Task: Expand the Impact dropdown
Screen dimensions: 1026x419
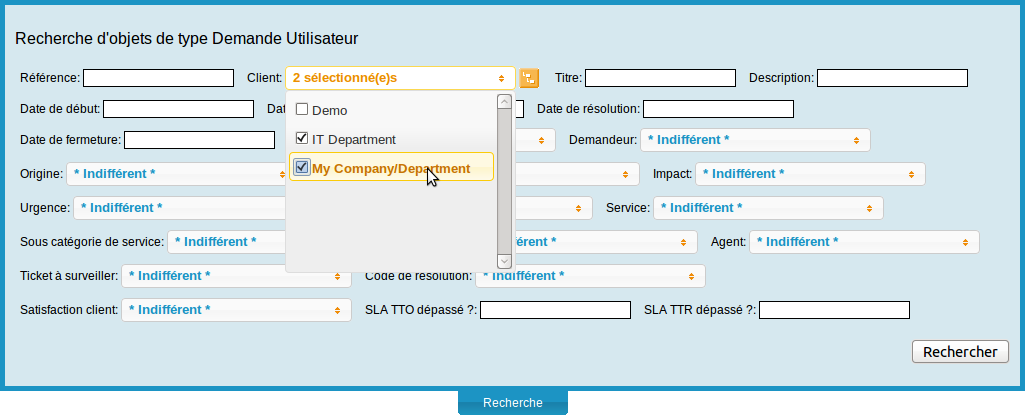Action: tap(809, 174)
